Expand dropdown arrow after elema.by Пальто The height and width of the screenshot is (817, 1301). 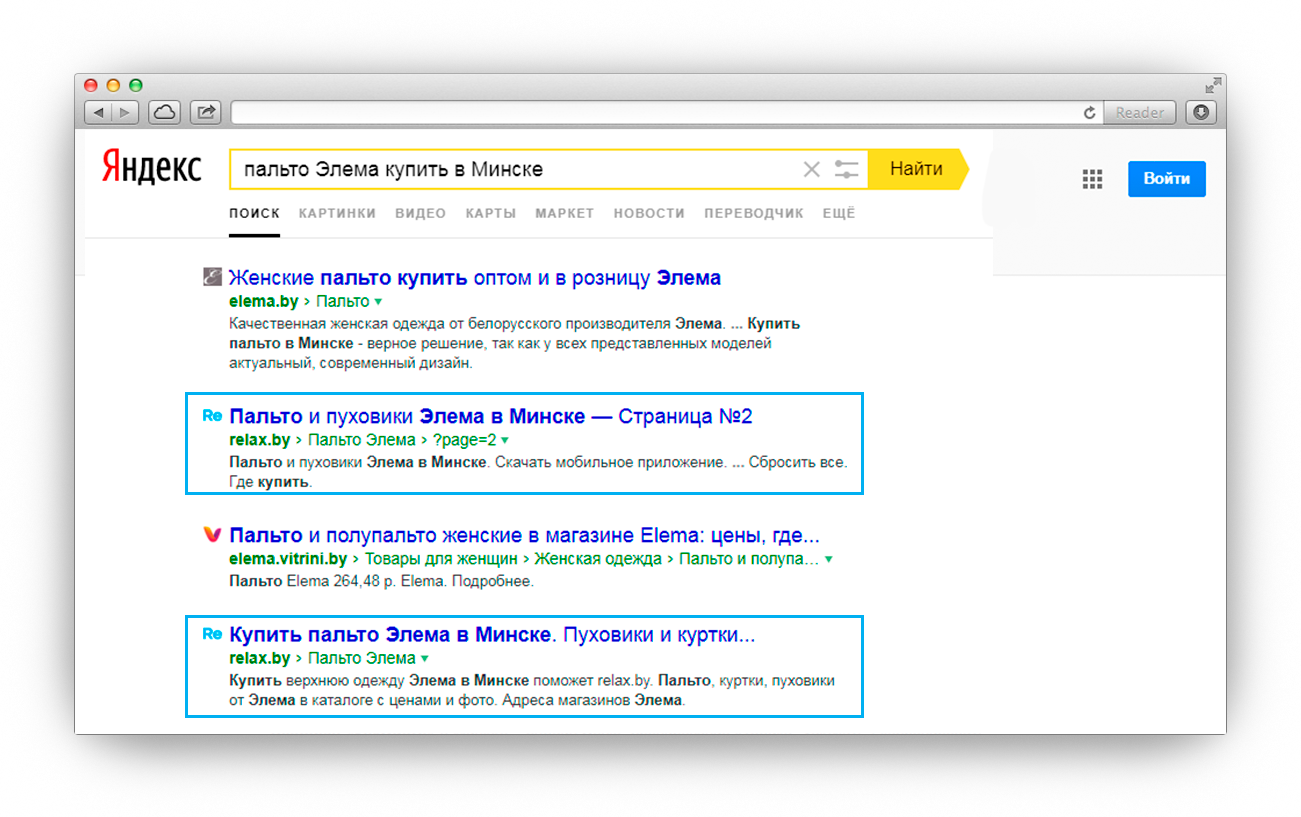click(x=378, y=302)
